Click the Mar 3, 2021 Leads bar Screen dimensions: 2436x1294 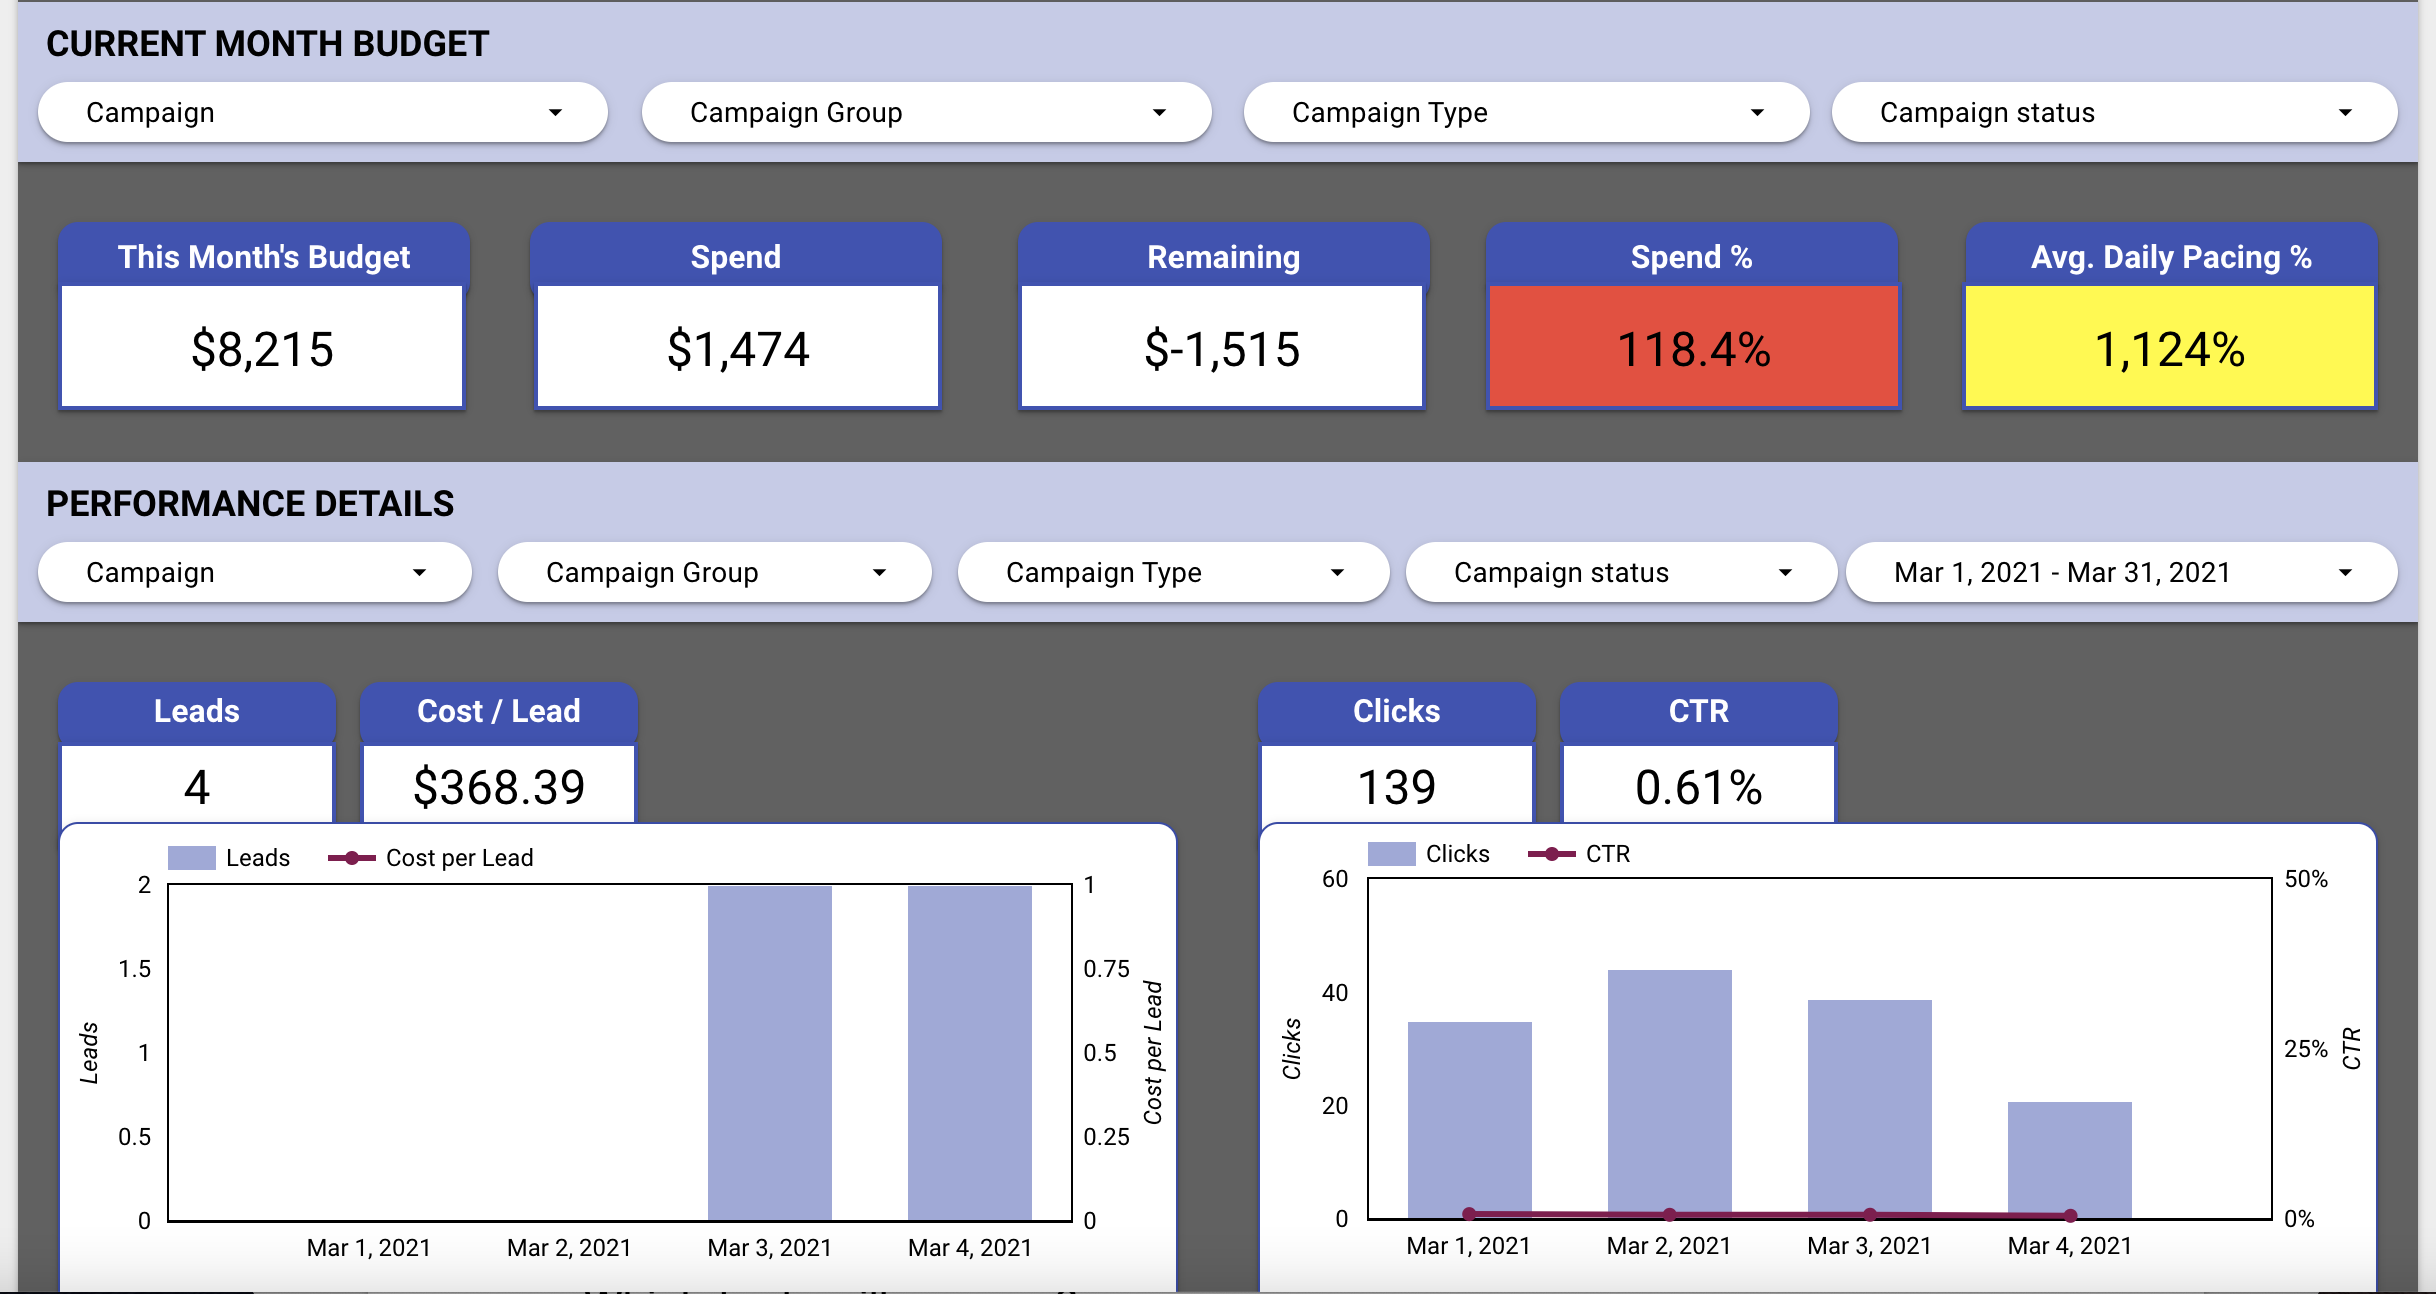[769, 1052]
